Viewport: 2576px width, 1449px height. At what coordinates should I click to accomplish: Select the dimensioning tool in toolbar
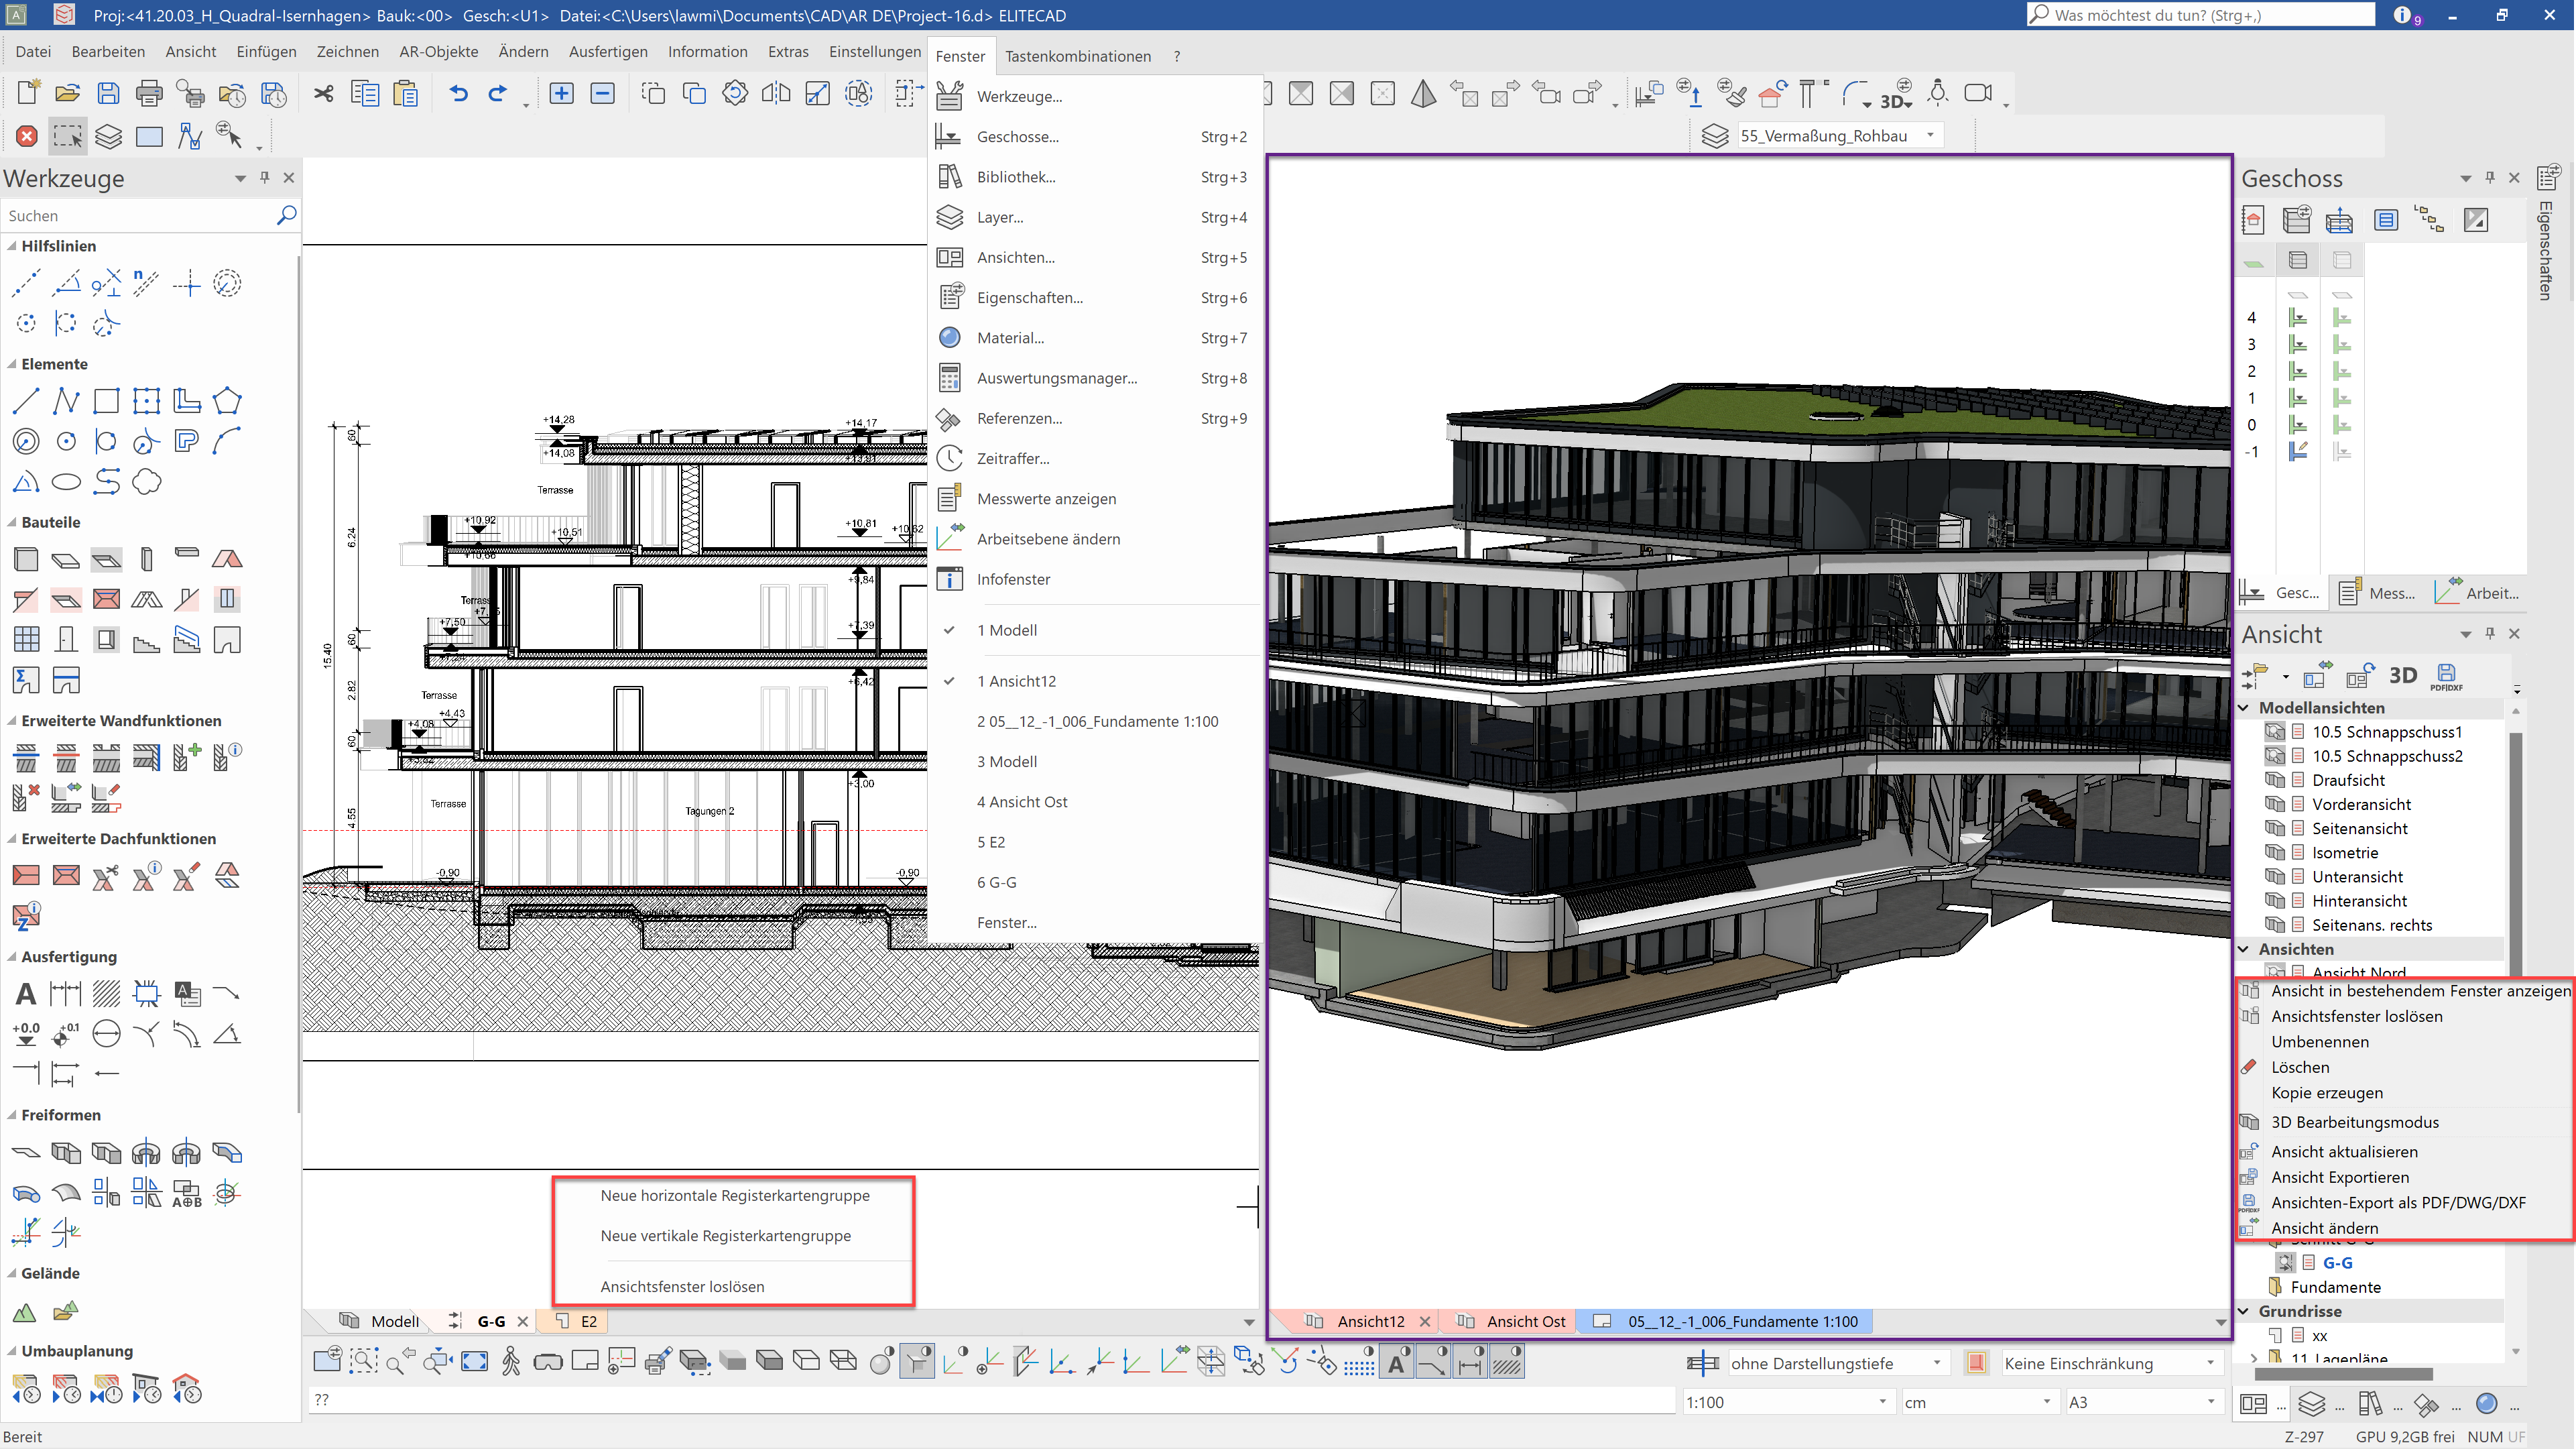click(x=66, y=992)
